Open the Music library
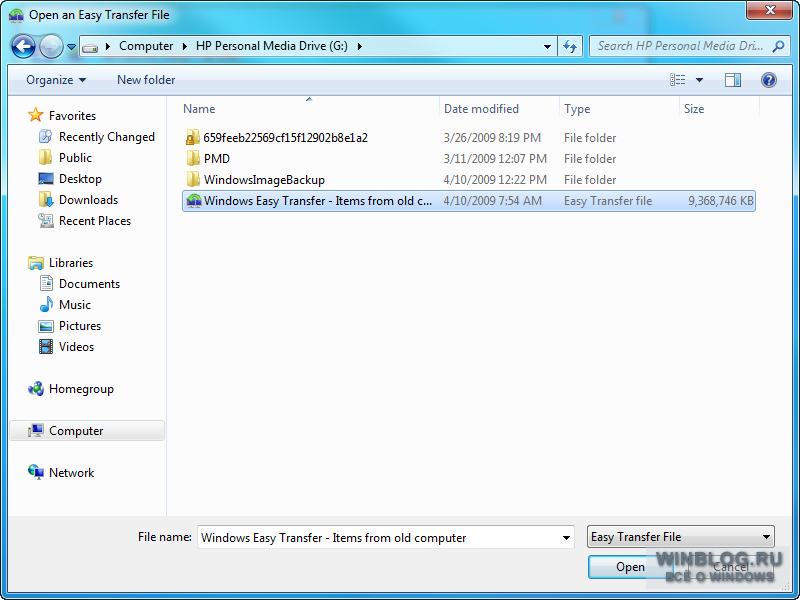800x600 pixels. (74, 305)
